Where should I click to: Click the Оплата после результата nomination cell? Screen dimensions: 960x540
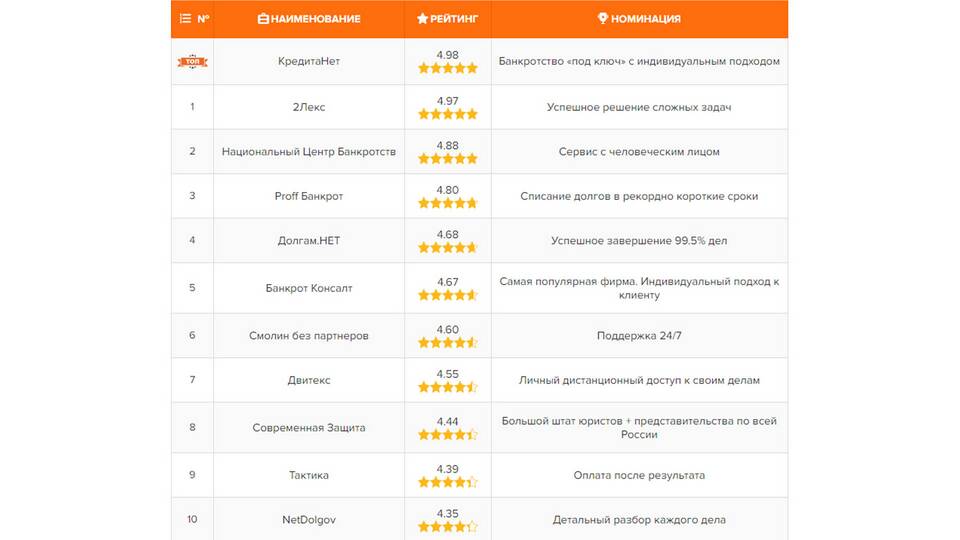coord(639,475)
